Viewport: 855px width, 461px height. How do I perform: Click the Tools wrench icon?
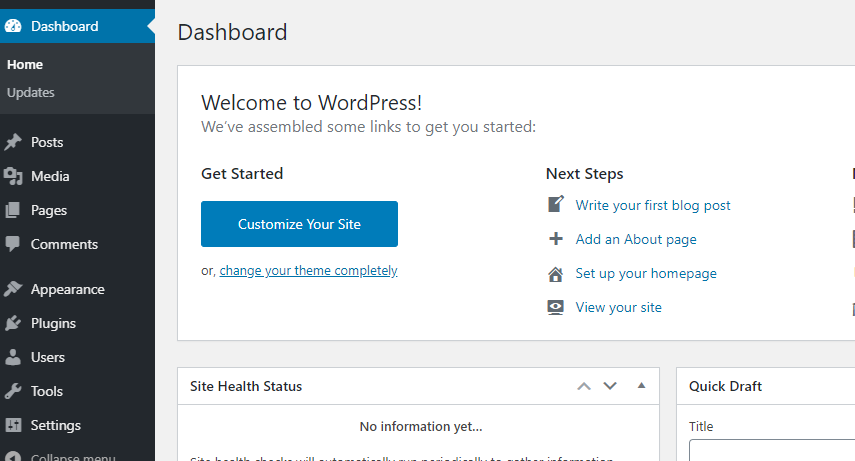pos(13,391)
